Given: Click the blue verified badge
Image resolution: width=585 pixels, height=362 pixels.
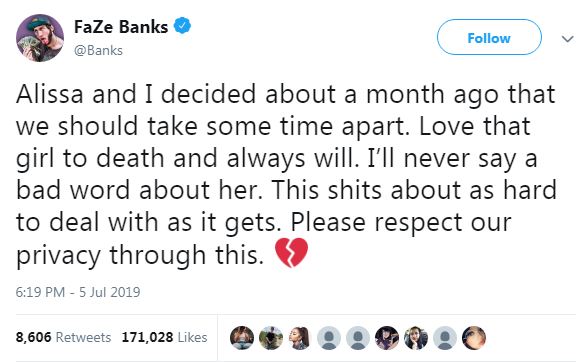Looking at the screenshot, I should click(x=183, y=26).
